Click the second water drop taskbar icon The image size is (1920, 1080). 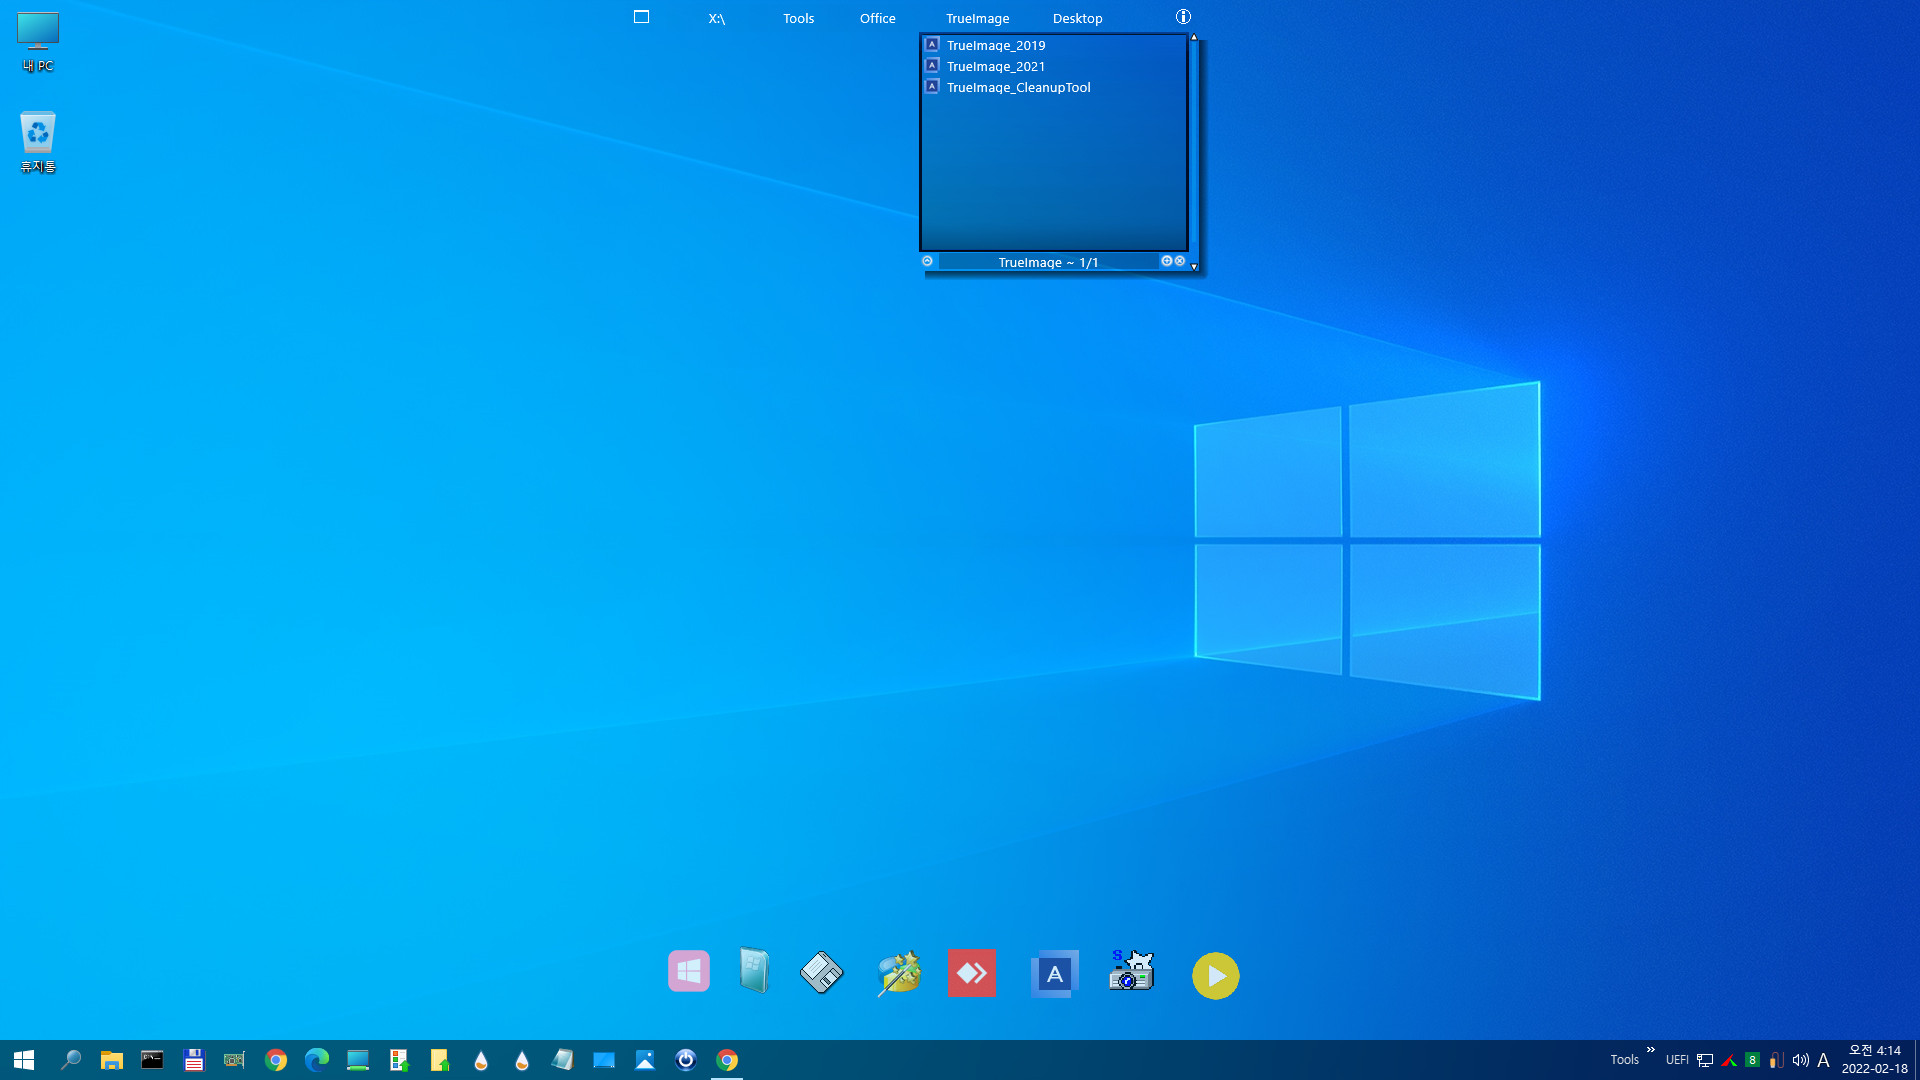click(x=522, y=1060)
